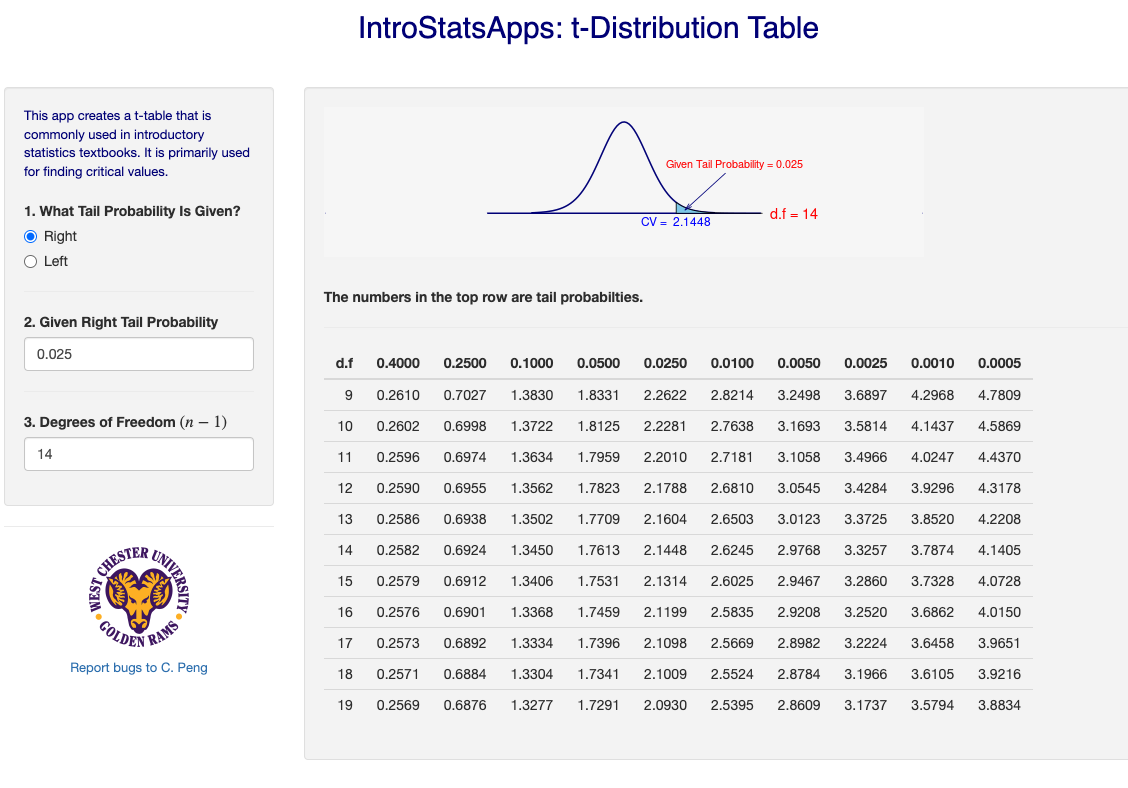The image size is (1128, 788).
Task: Click table cell 0.6892 in row 17
Action: click(465, 643)
